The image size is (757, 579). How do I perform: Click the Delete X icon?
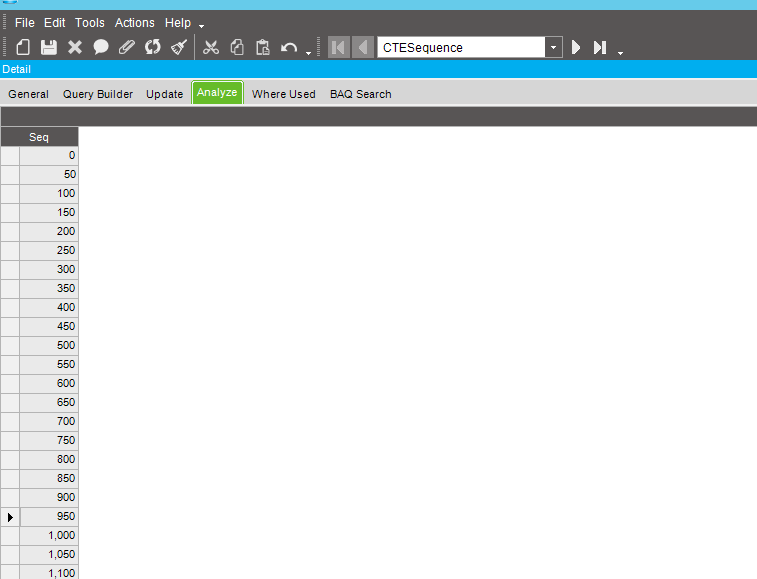tap(75, 47)
